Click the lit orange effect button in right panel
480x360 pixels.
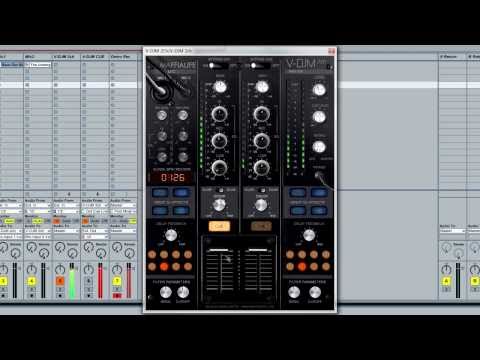coord(302,266)
